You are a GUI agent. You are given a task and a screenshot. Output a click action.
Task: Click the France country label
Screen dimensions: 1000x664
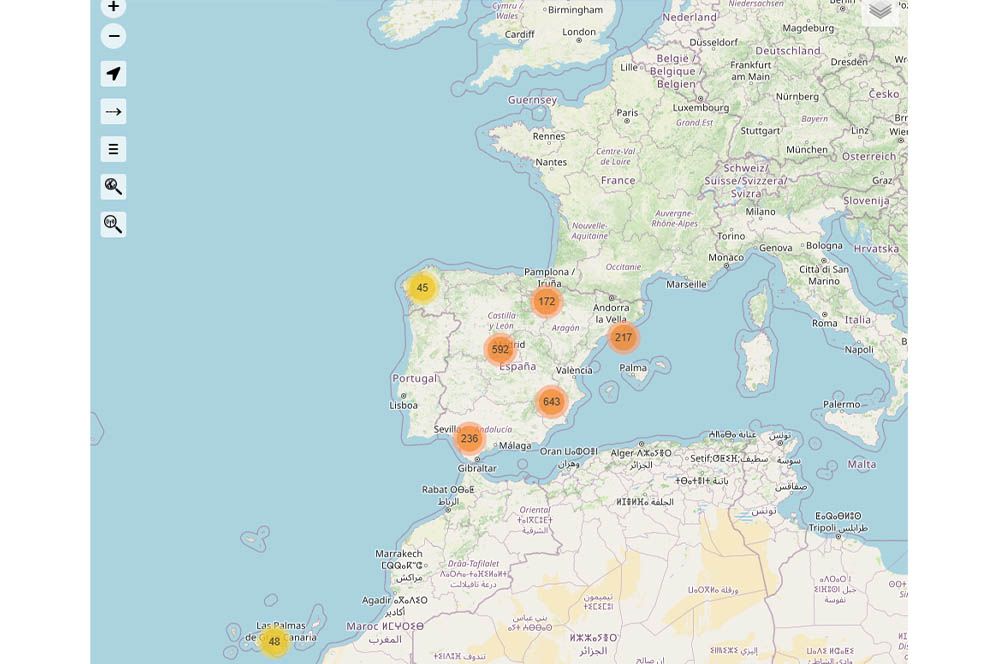tap(618, 181)
